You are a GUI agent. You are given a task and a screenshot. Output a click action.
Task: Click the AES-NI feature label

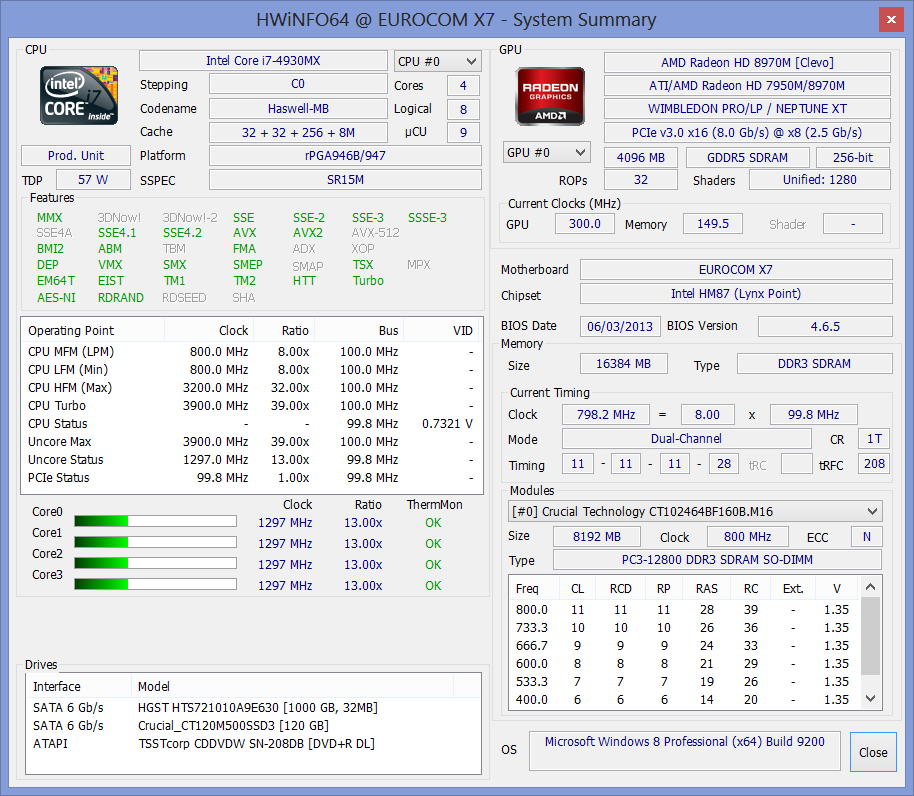[x=56, y=297]
